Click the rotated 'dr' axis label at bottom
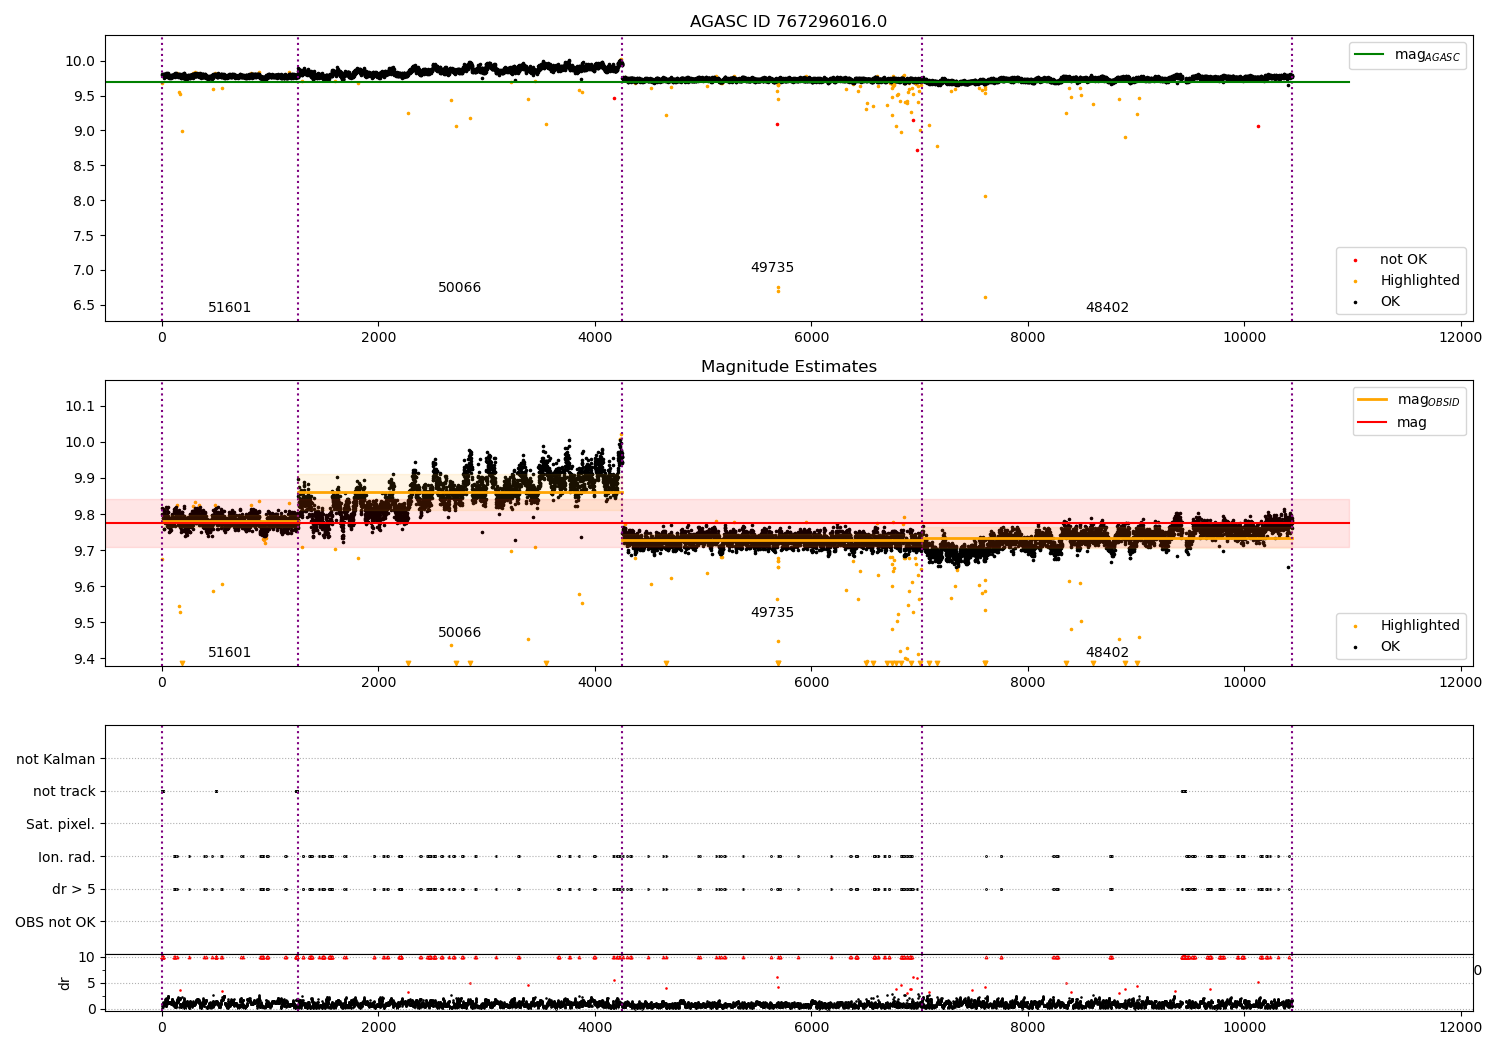 point(65,984)
